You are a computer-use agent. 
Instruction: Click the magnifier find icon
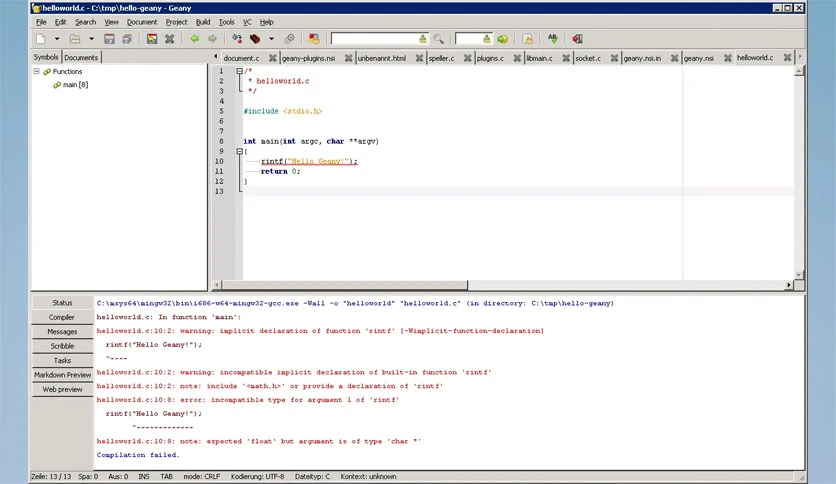pyautogui.click(x=438, y=39)
